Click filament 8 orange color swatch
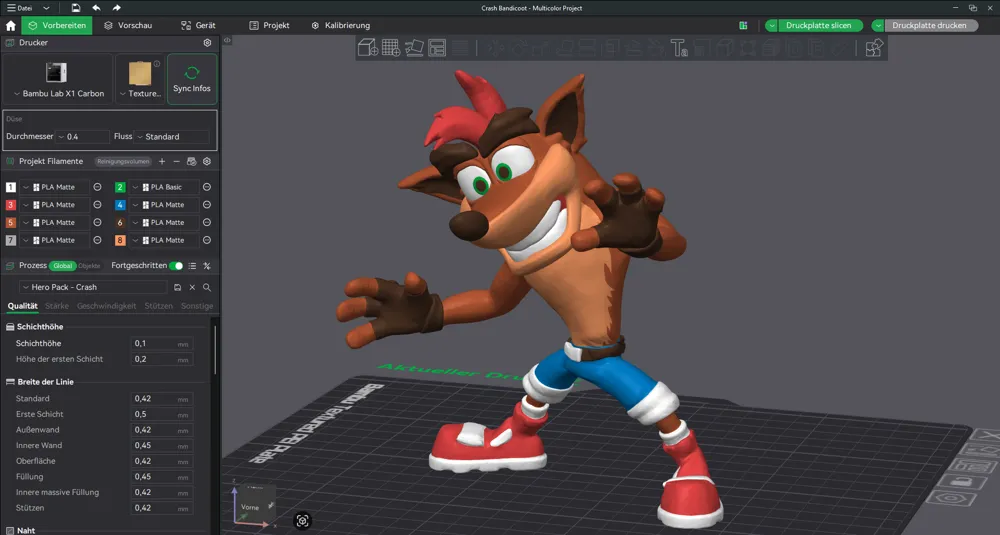 120,240
